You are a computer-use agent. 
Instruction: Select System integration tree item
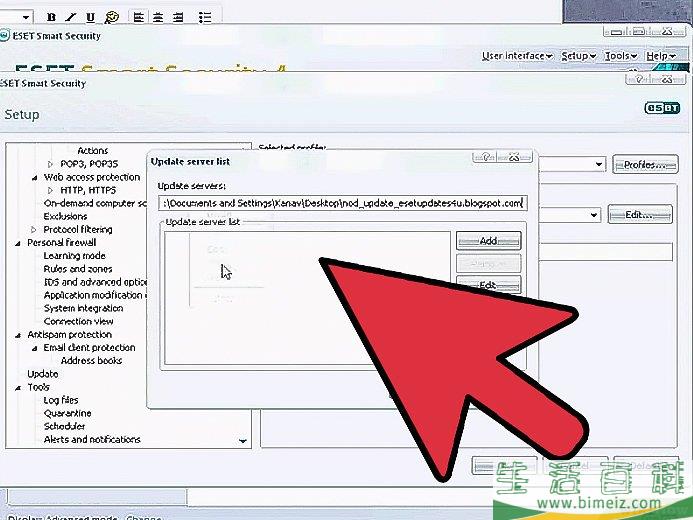(83, 308)
